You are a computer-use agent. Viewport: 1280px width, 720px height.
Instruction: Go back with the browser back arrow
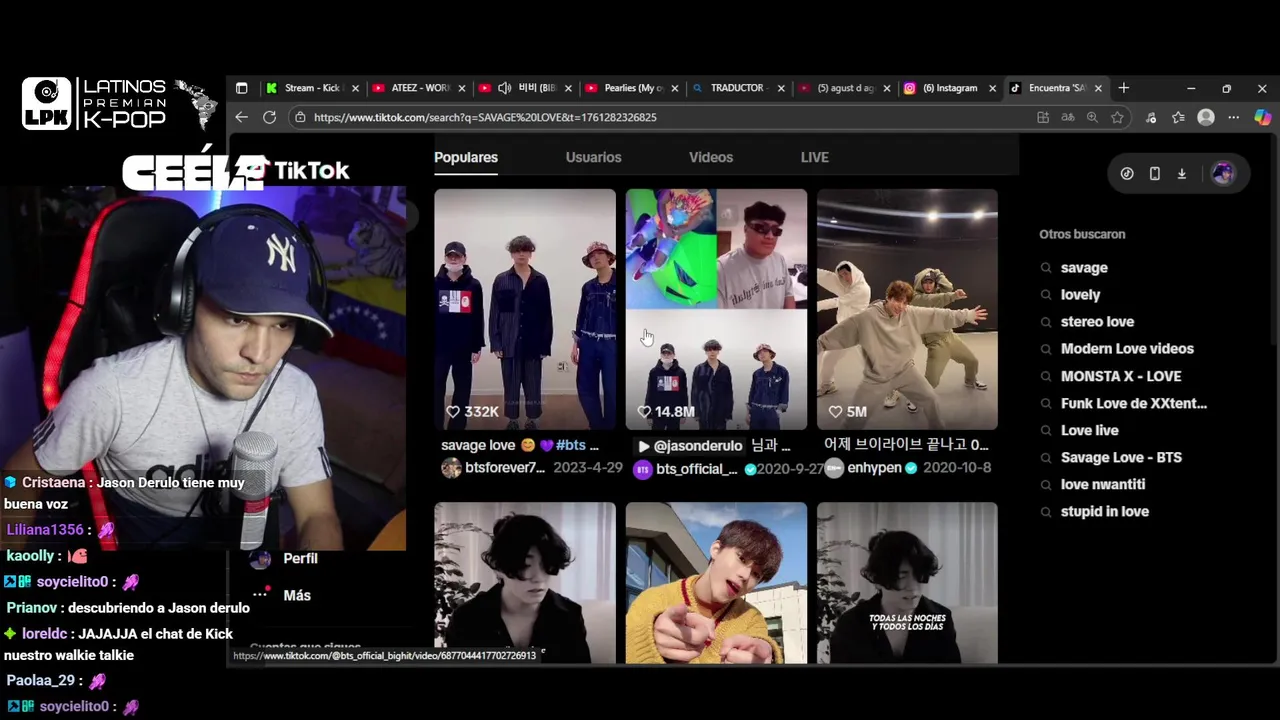coord(241,117)
